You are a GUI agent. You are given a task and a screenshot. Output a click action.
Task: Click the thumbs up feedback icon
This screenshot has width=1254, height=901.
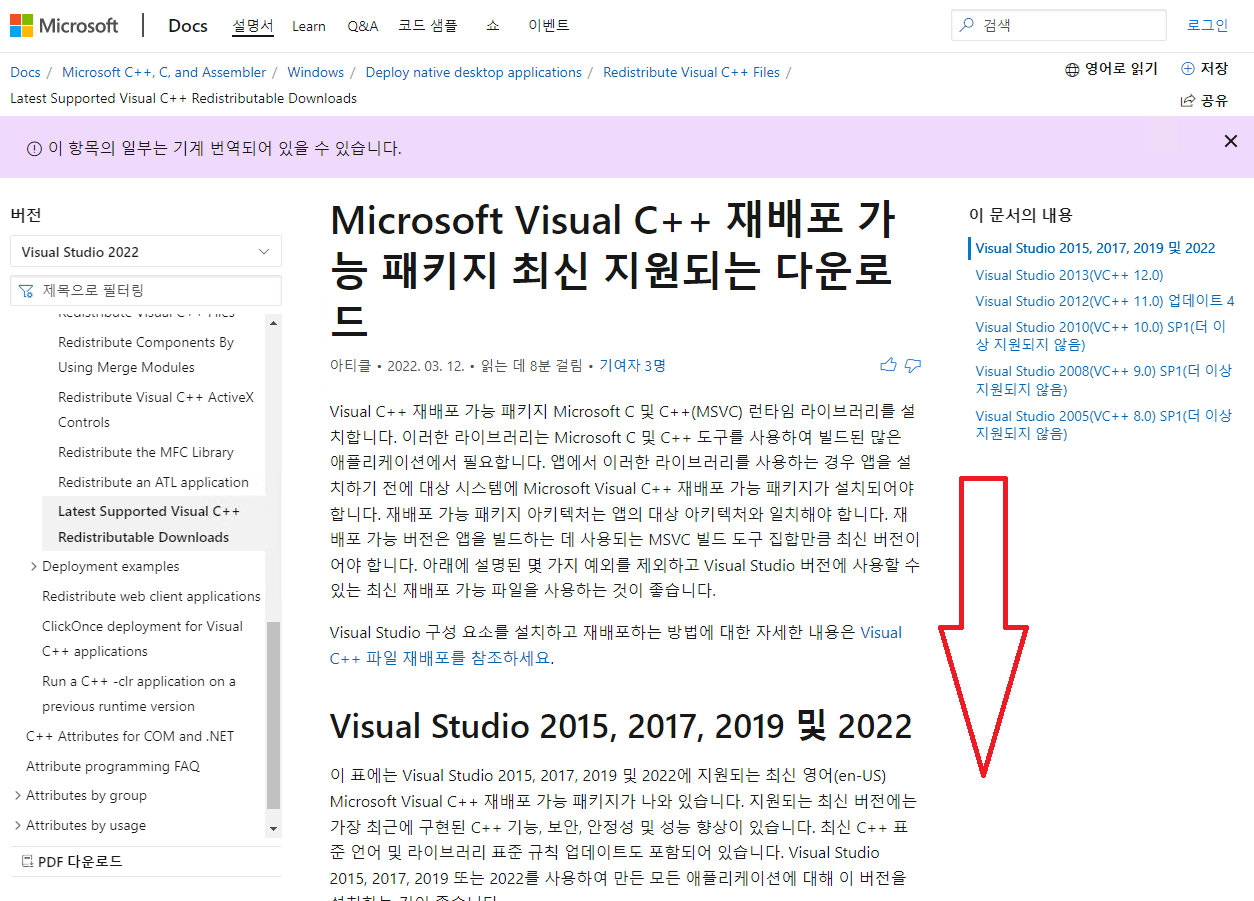coord(888,365)
